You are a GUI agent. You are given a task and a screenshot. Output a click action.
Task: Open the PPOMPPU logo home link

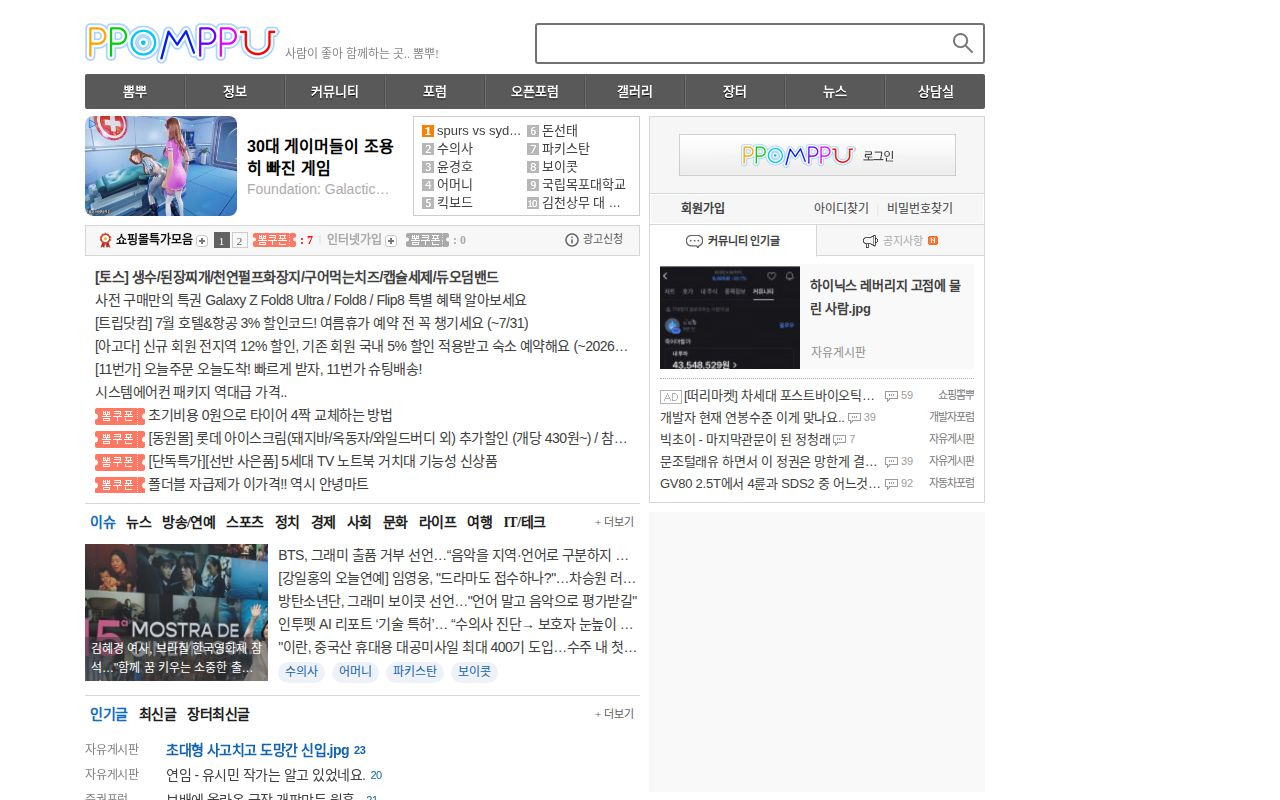tap(181, 43)
